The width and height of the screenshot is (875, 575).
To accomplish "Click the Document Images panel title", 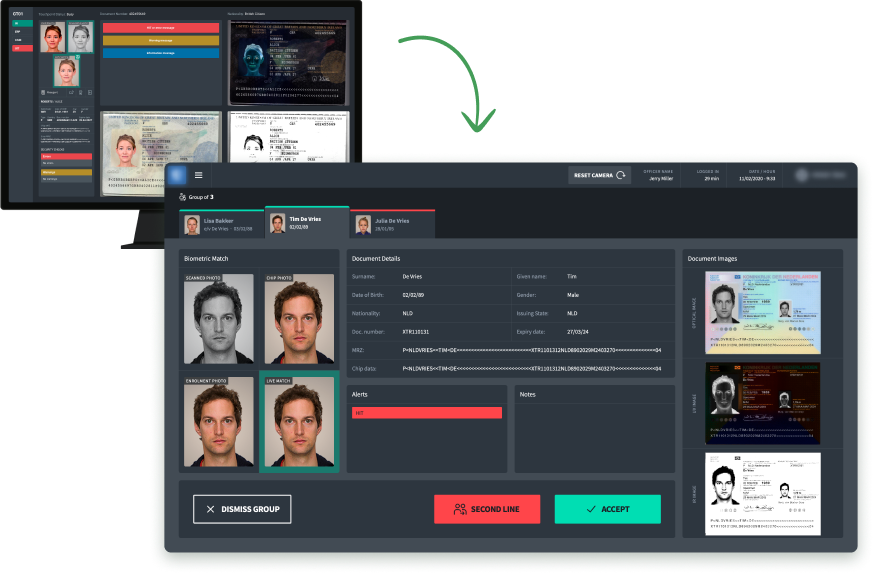I will click(712, 259).
